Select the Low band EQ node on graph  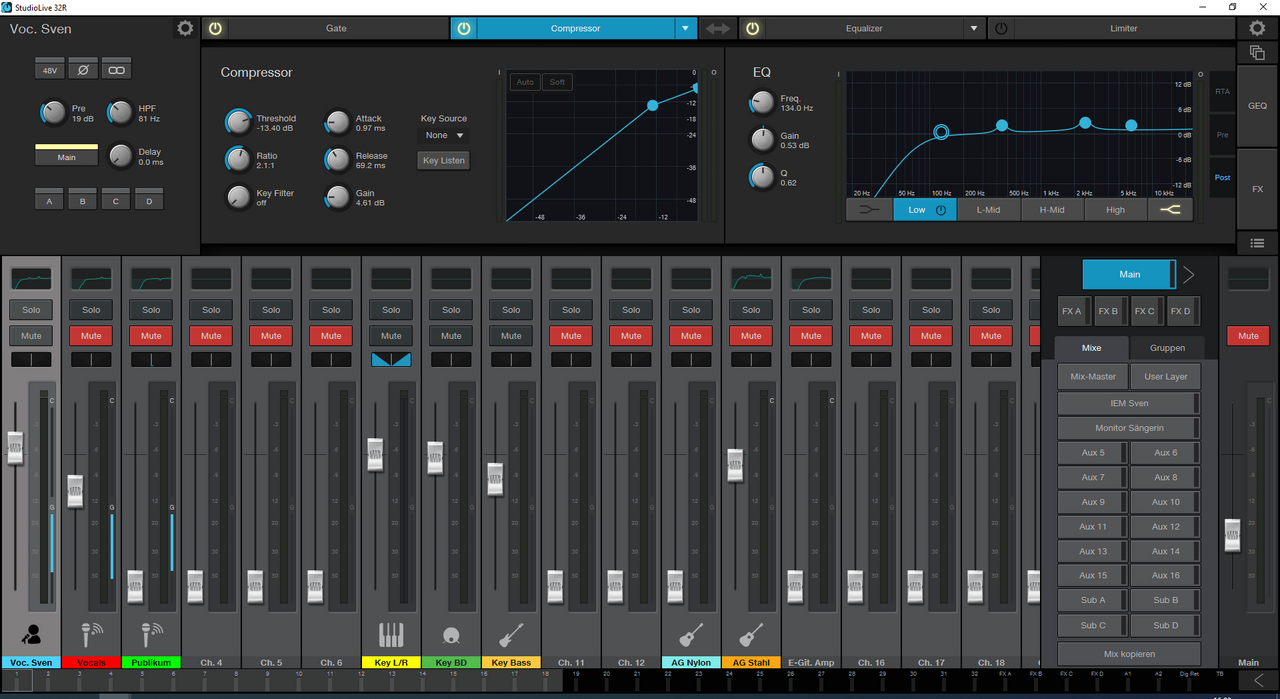(x=941, y=132)
